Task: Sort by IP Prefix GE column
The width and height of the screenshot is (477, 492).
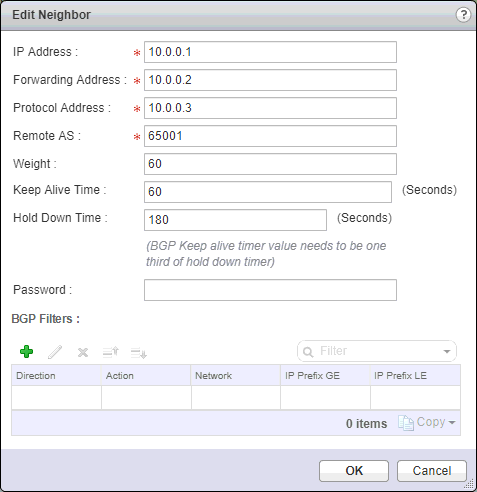Action: coord(325,376)
